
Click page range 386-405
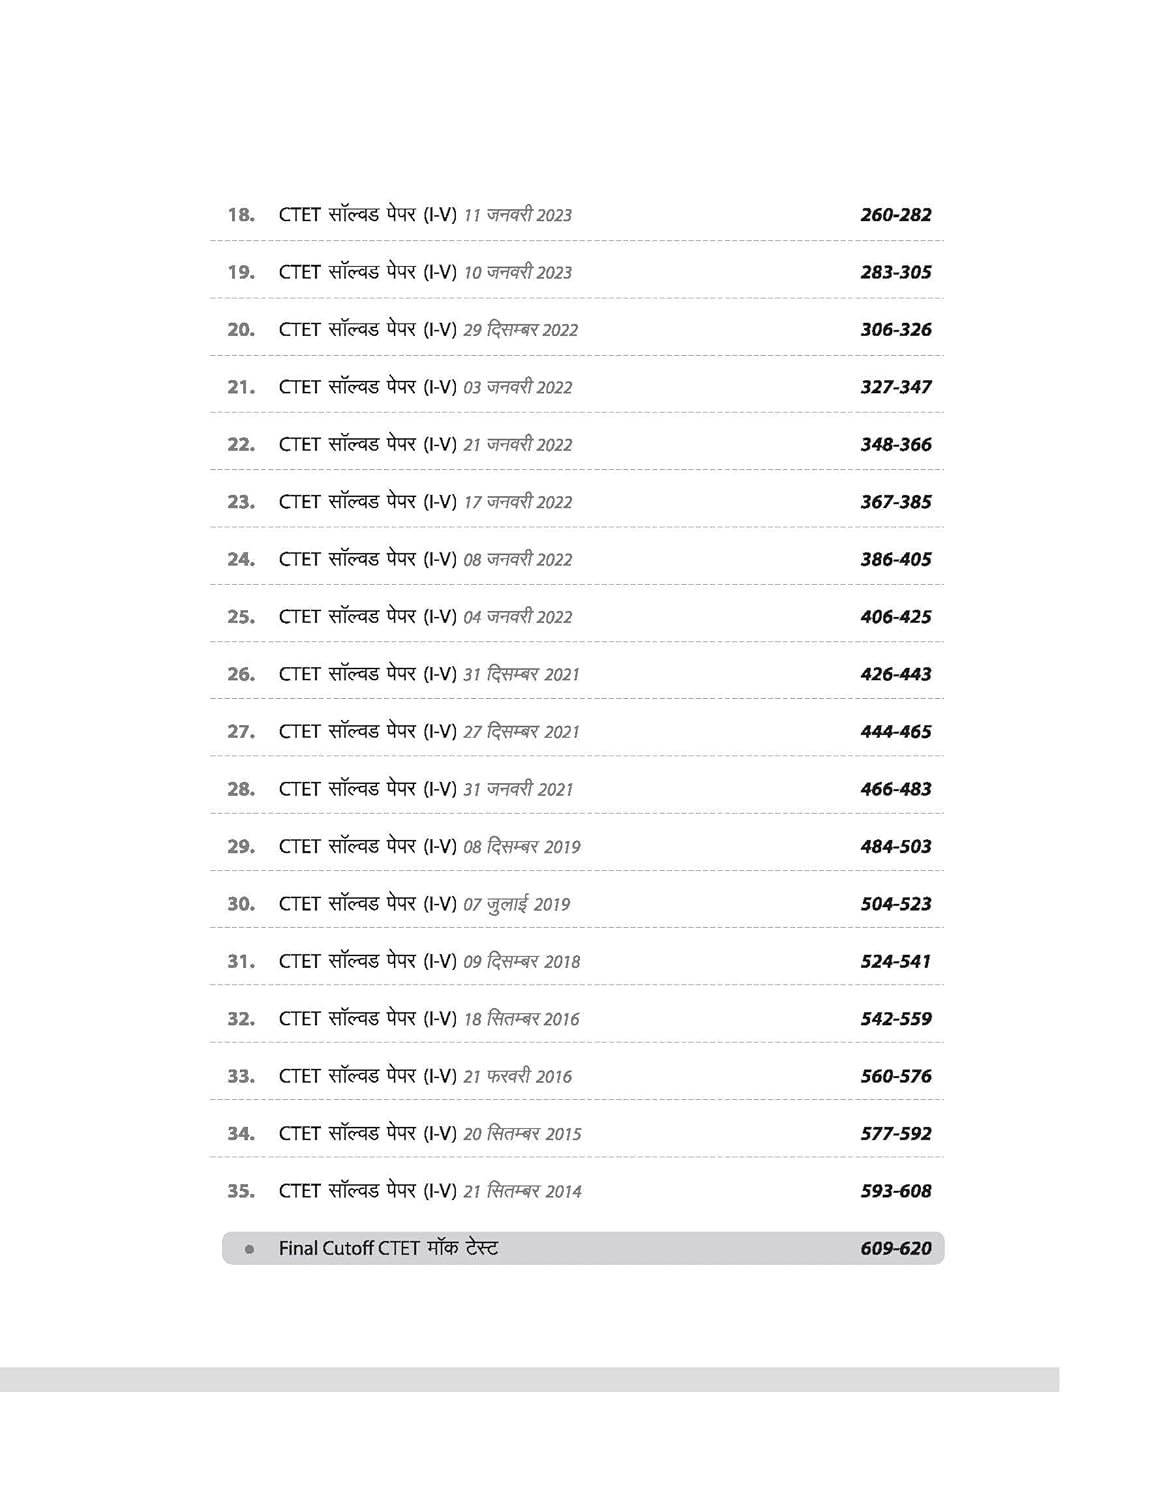coord(896,559)
